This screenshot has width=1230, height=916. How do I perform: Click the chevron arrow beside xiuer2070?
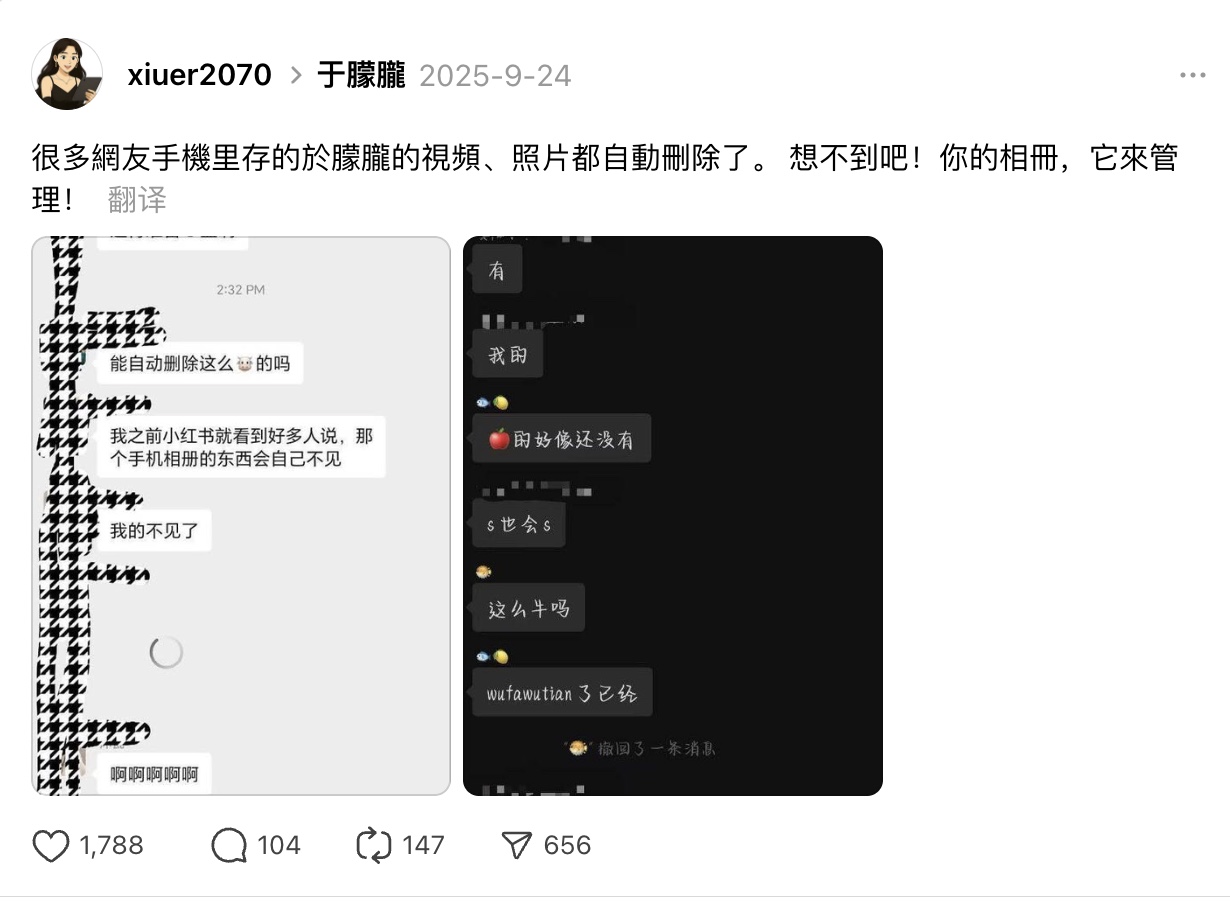tap(295, 76)
